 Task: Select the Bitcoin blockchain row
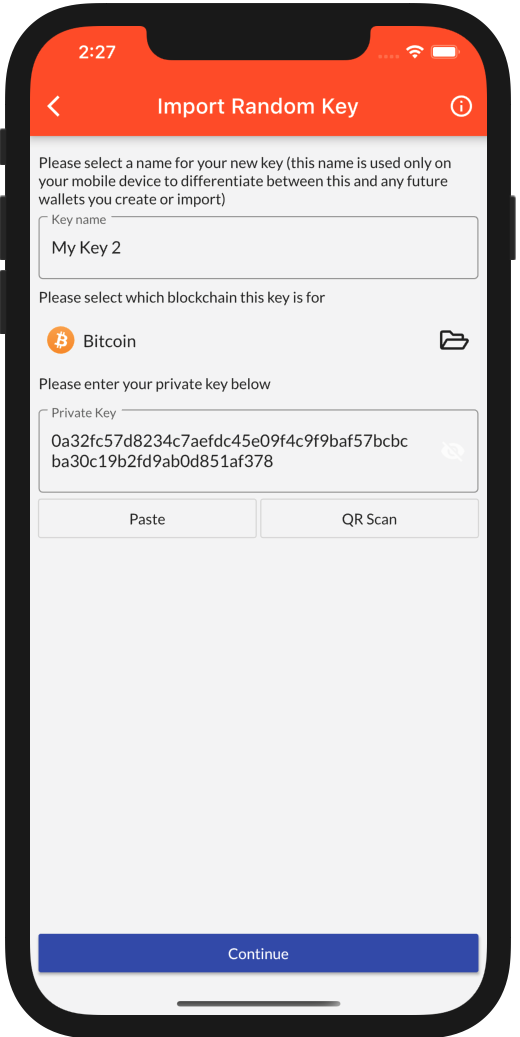(258, 341)
